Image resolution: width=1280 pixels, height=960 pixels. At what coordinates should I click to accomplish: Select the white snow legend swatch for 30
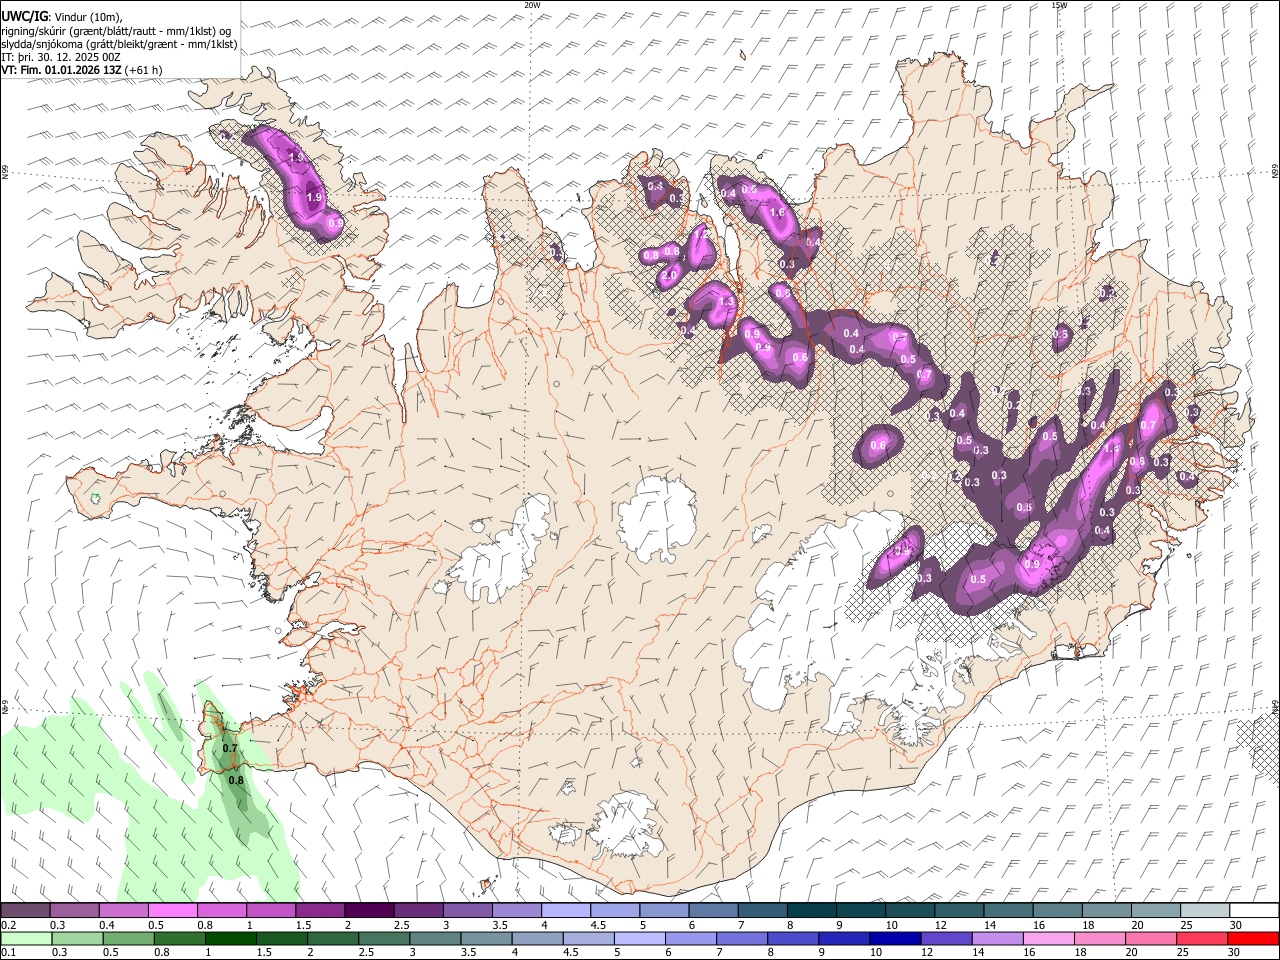click(1254, 910)
